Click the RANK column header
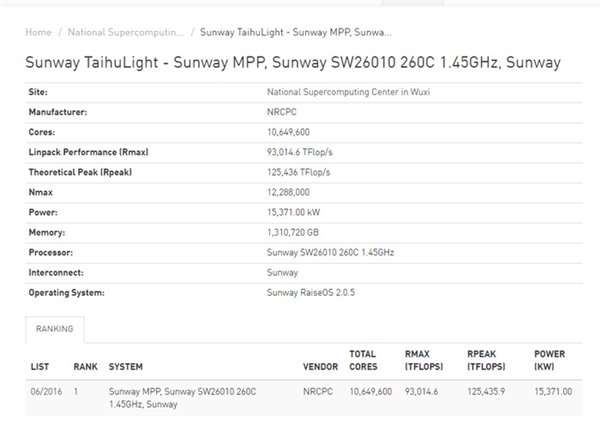 85,367
